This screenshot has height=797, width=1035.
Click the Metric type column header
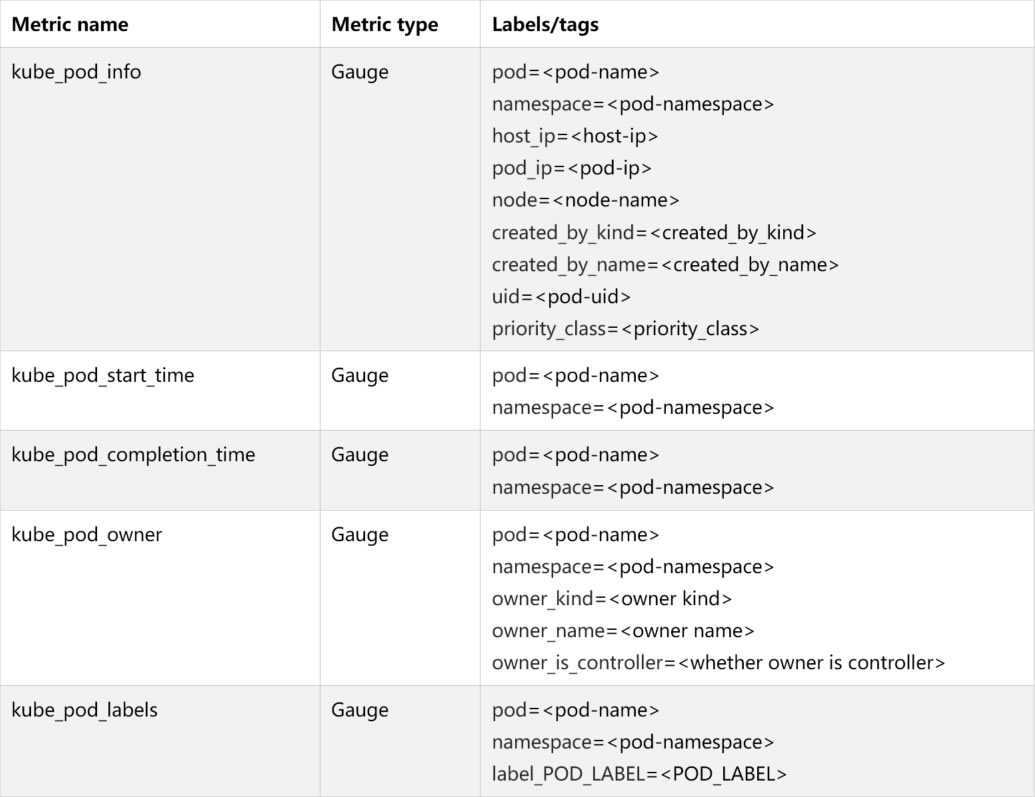point(385,24)
